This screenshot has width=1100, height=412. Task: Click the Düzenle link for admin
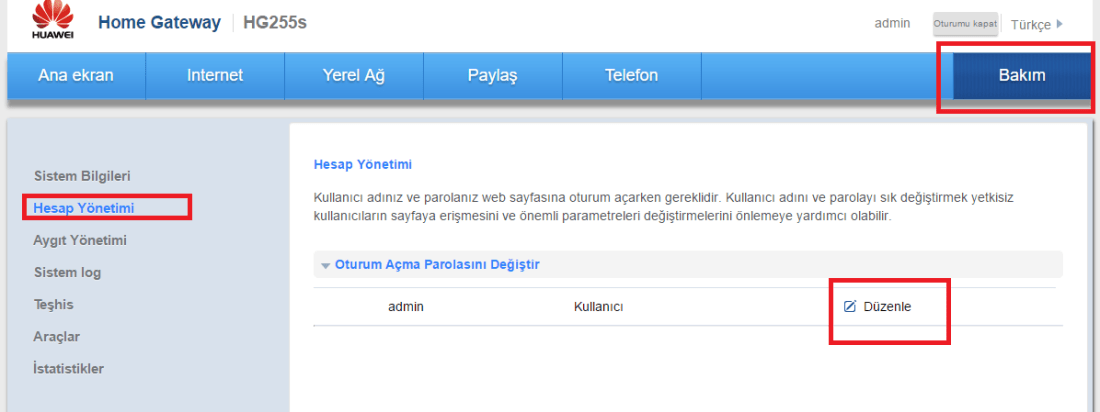pyautogui.click(x=888, y=306)
